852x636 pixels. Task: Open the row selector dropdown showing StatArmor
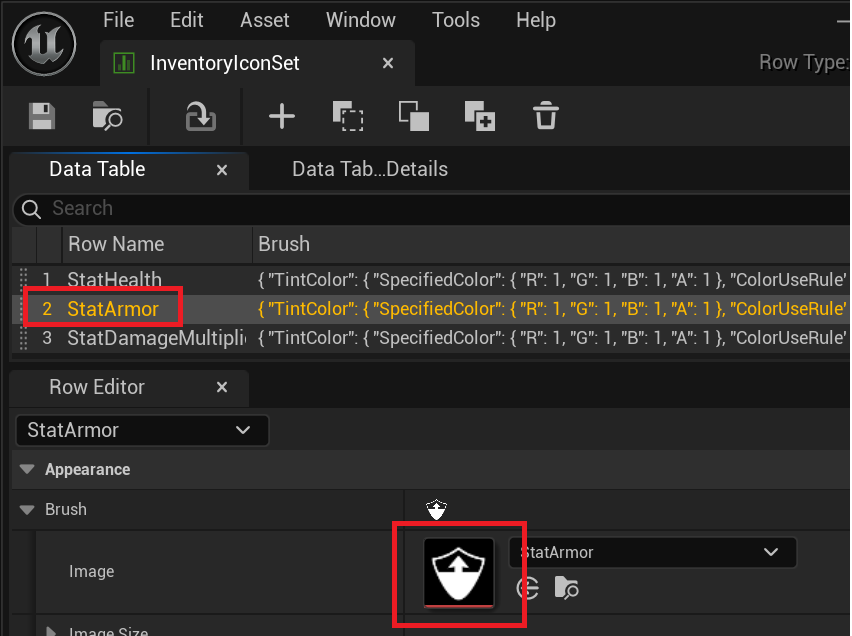click(142, 430)
